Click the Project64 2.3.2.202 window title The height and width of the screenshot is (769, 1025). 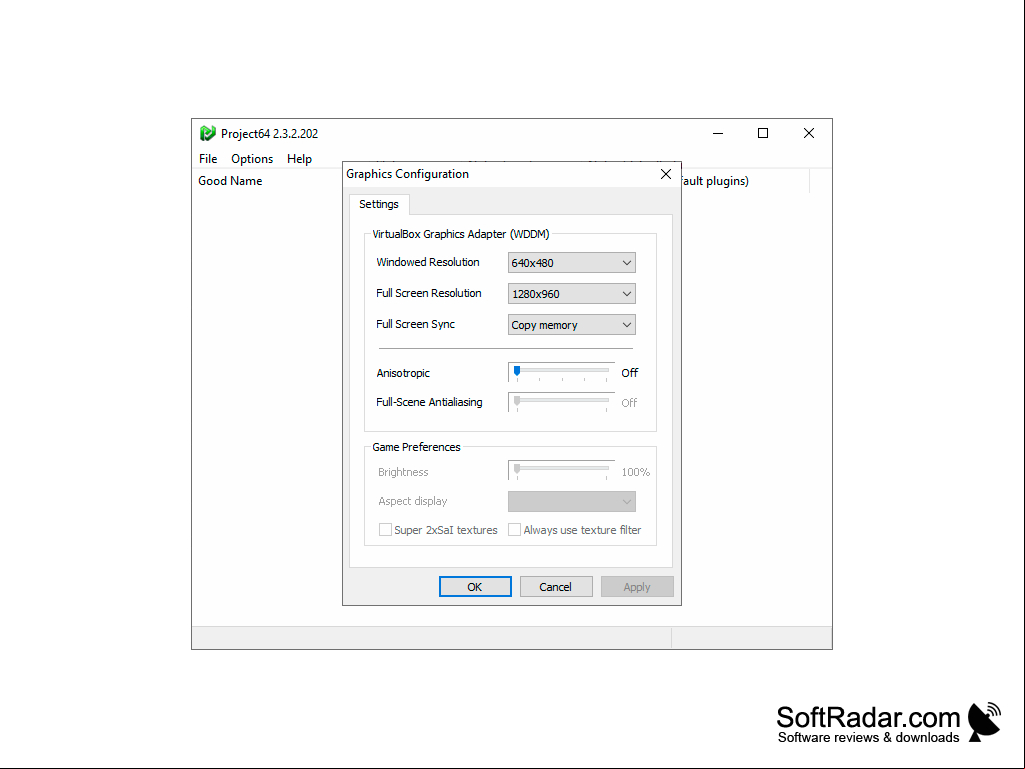269,133
